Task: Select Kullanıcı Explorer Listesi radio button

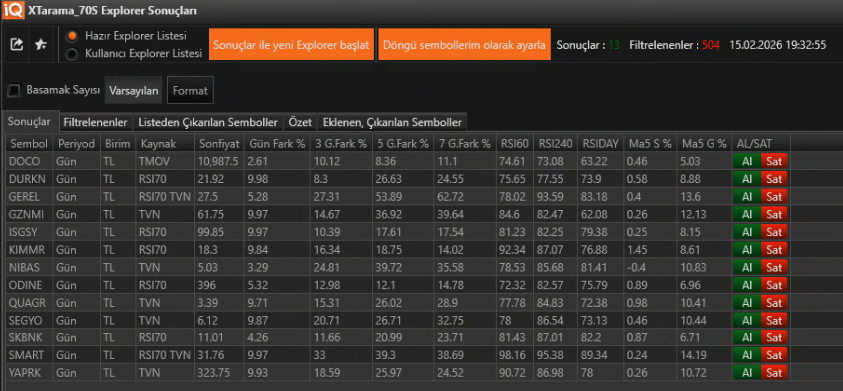Action: point(71,54)
